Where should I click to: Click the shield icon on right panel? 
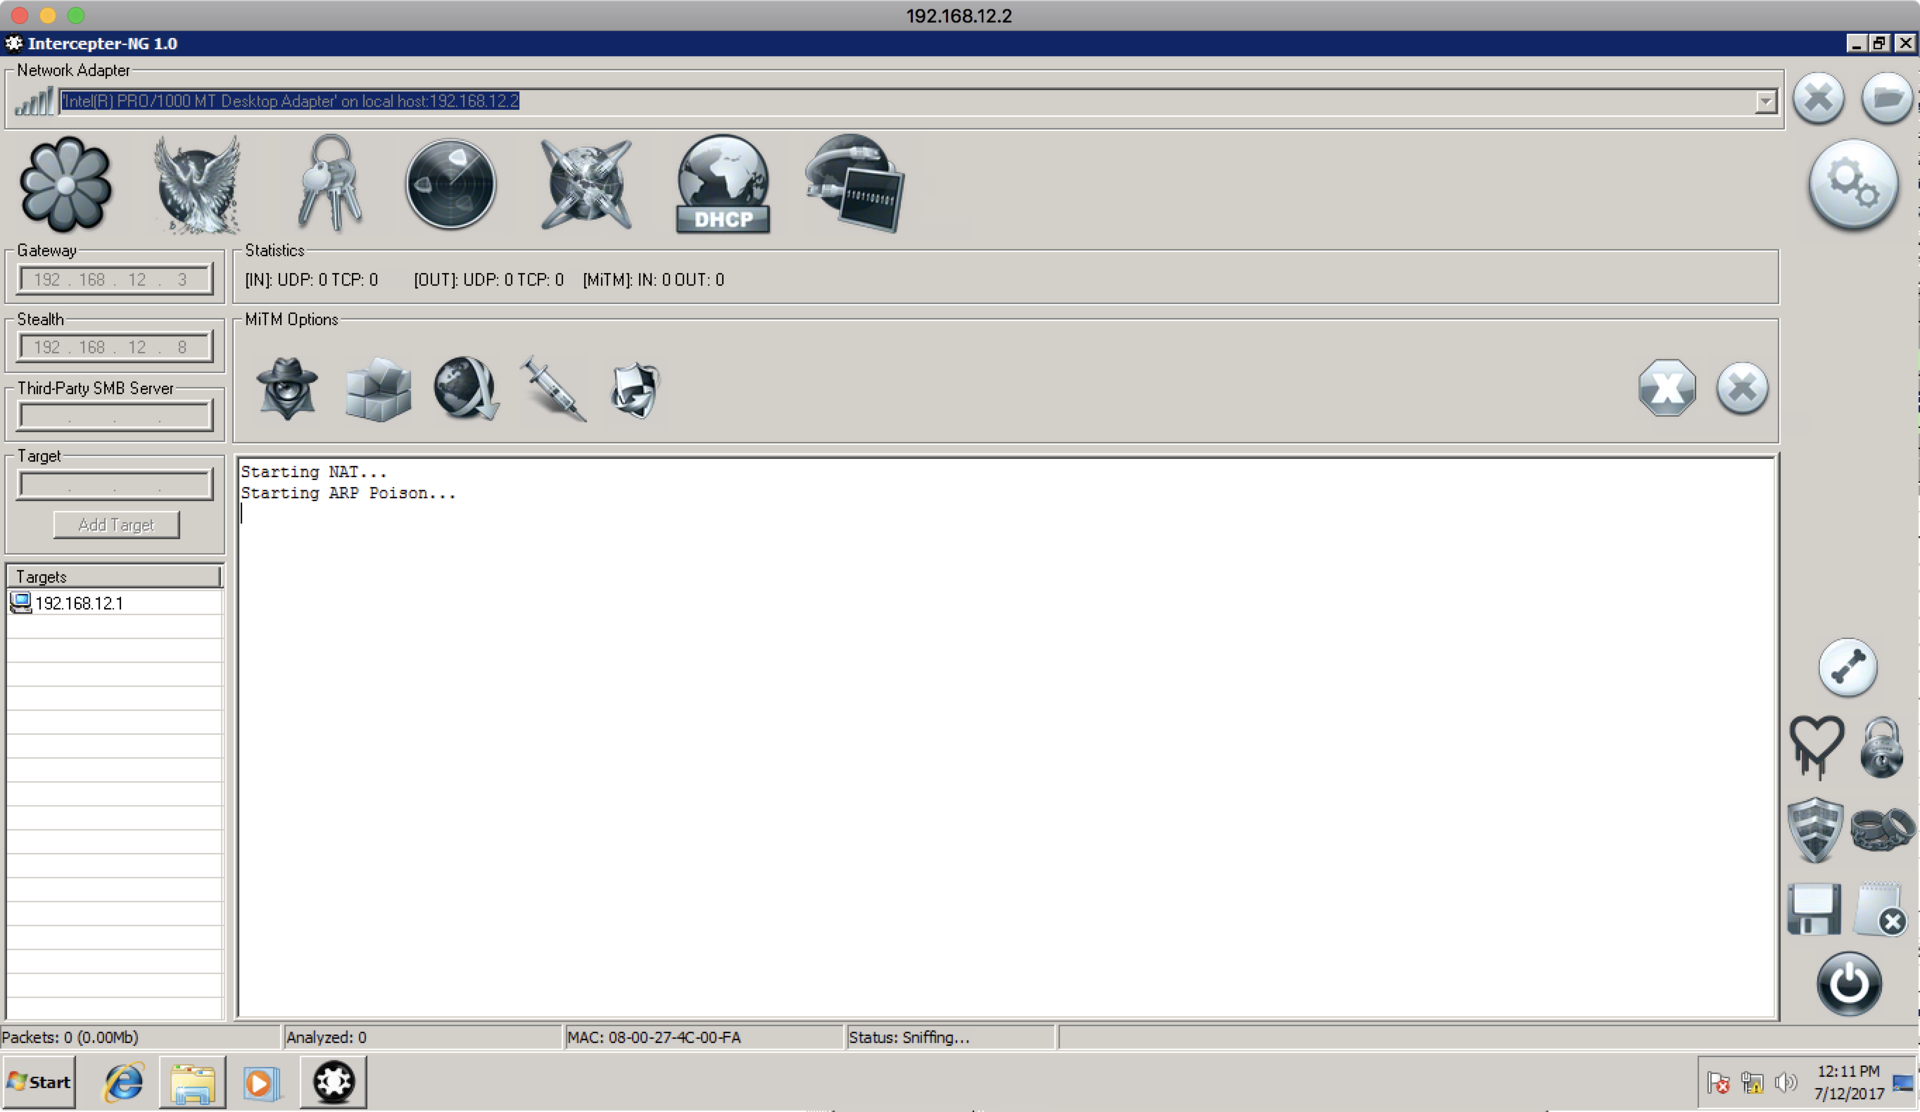(x=1815, y=829)
